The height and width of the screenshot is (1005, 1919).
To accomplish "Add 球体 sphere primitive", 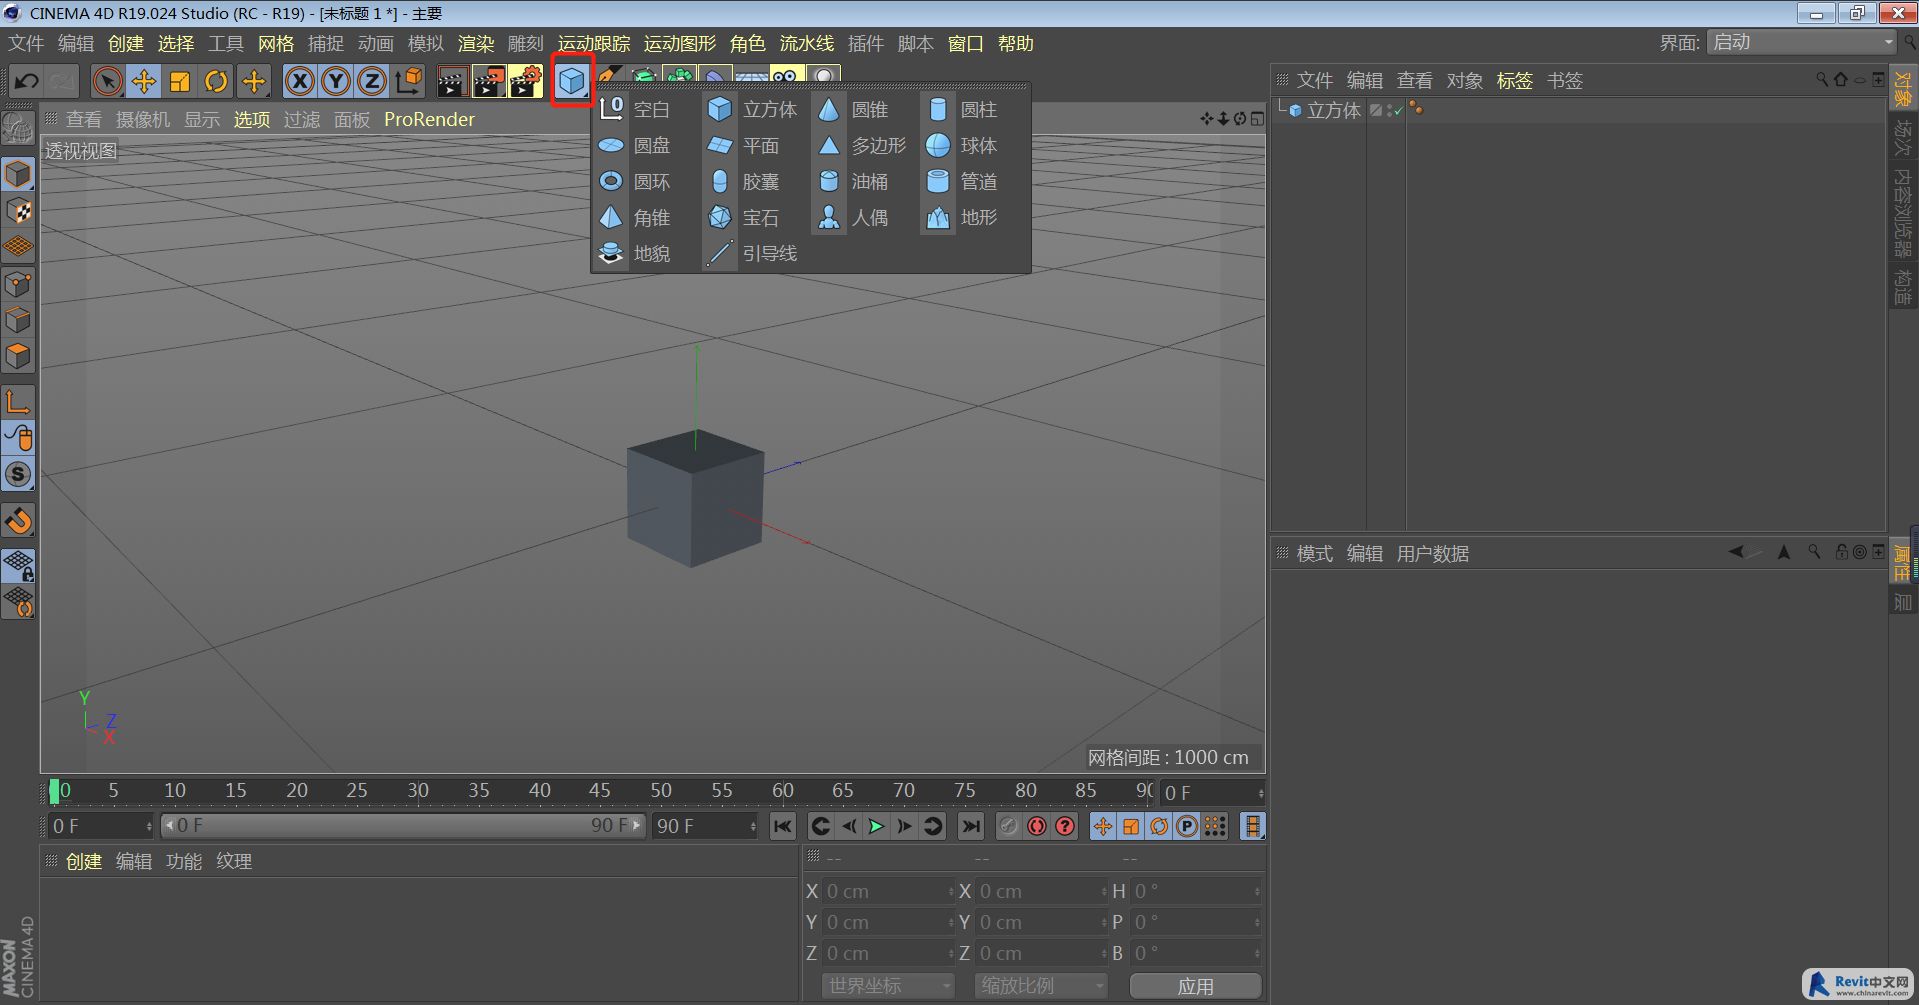I will [962, 145].
